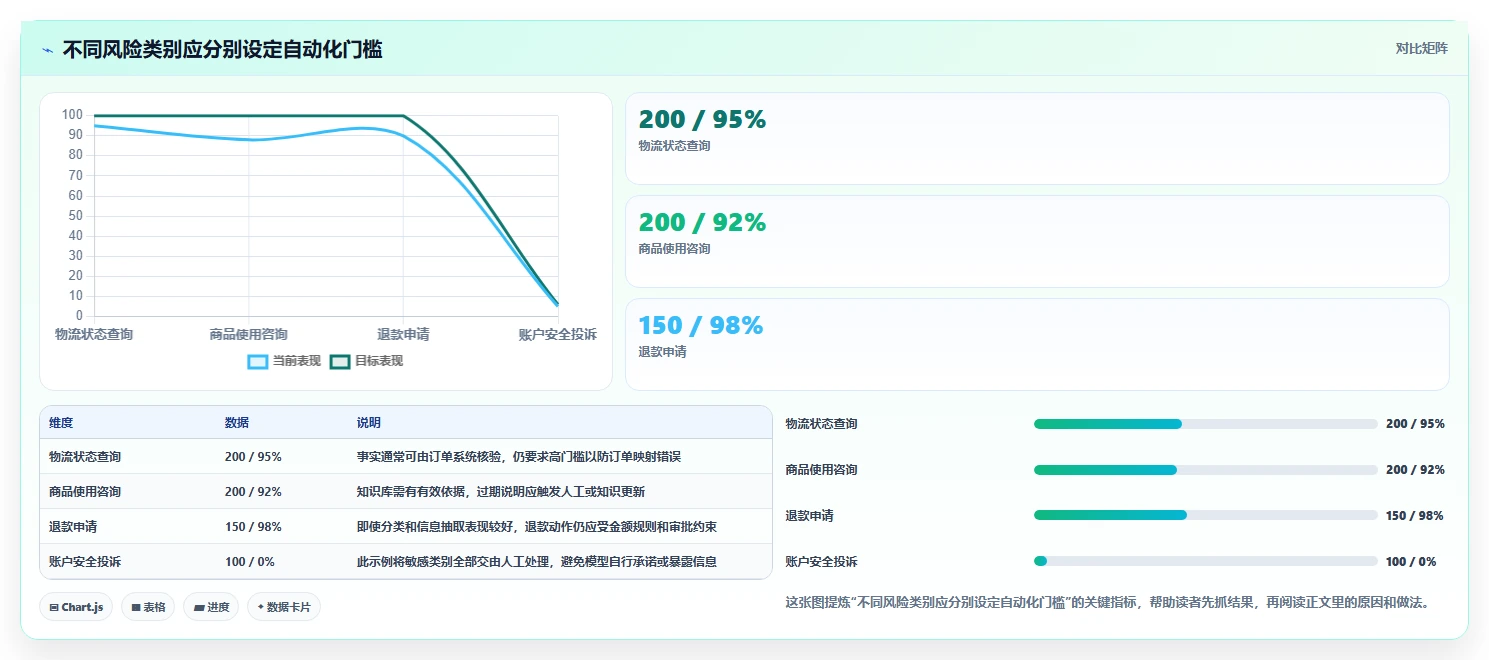Image resolution: width=1489 pixels, height=660 pixels.
Task: Click the title 不同风险类别应分别设定自动化门槛
Action: coord(222,49)
